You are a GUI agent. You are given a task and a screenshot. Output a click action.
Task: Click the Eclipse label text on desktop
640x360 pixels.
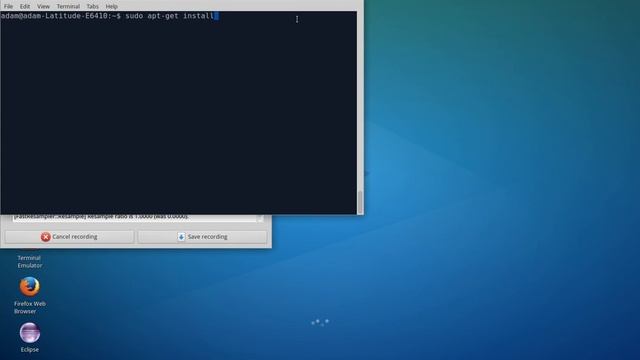point(30,350)
